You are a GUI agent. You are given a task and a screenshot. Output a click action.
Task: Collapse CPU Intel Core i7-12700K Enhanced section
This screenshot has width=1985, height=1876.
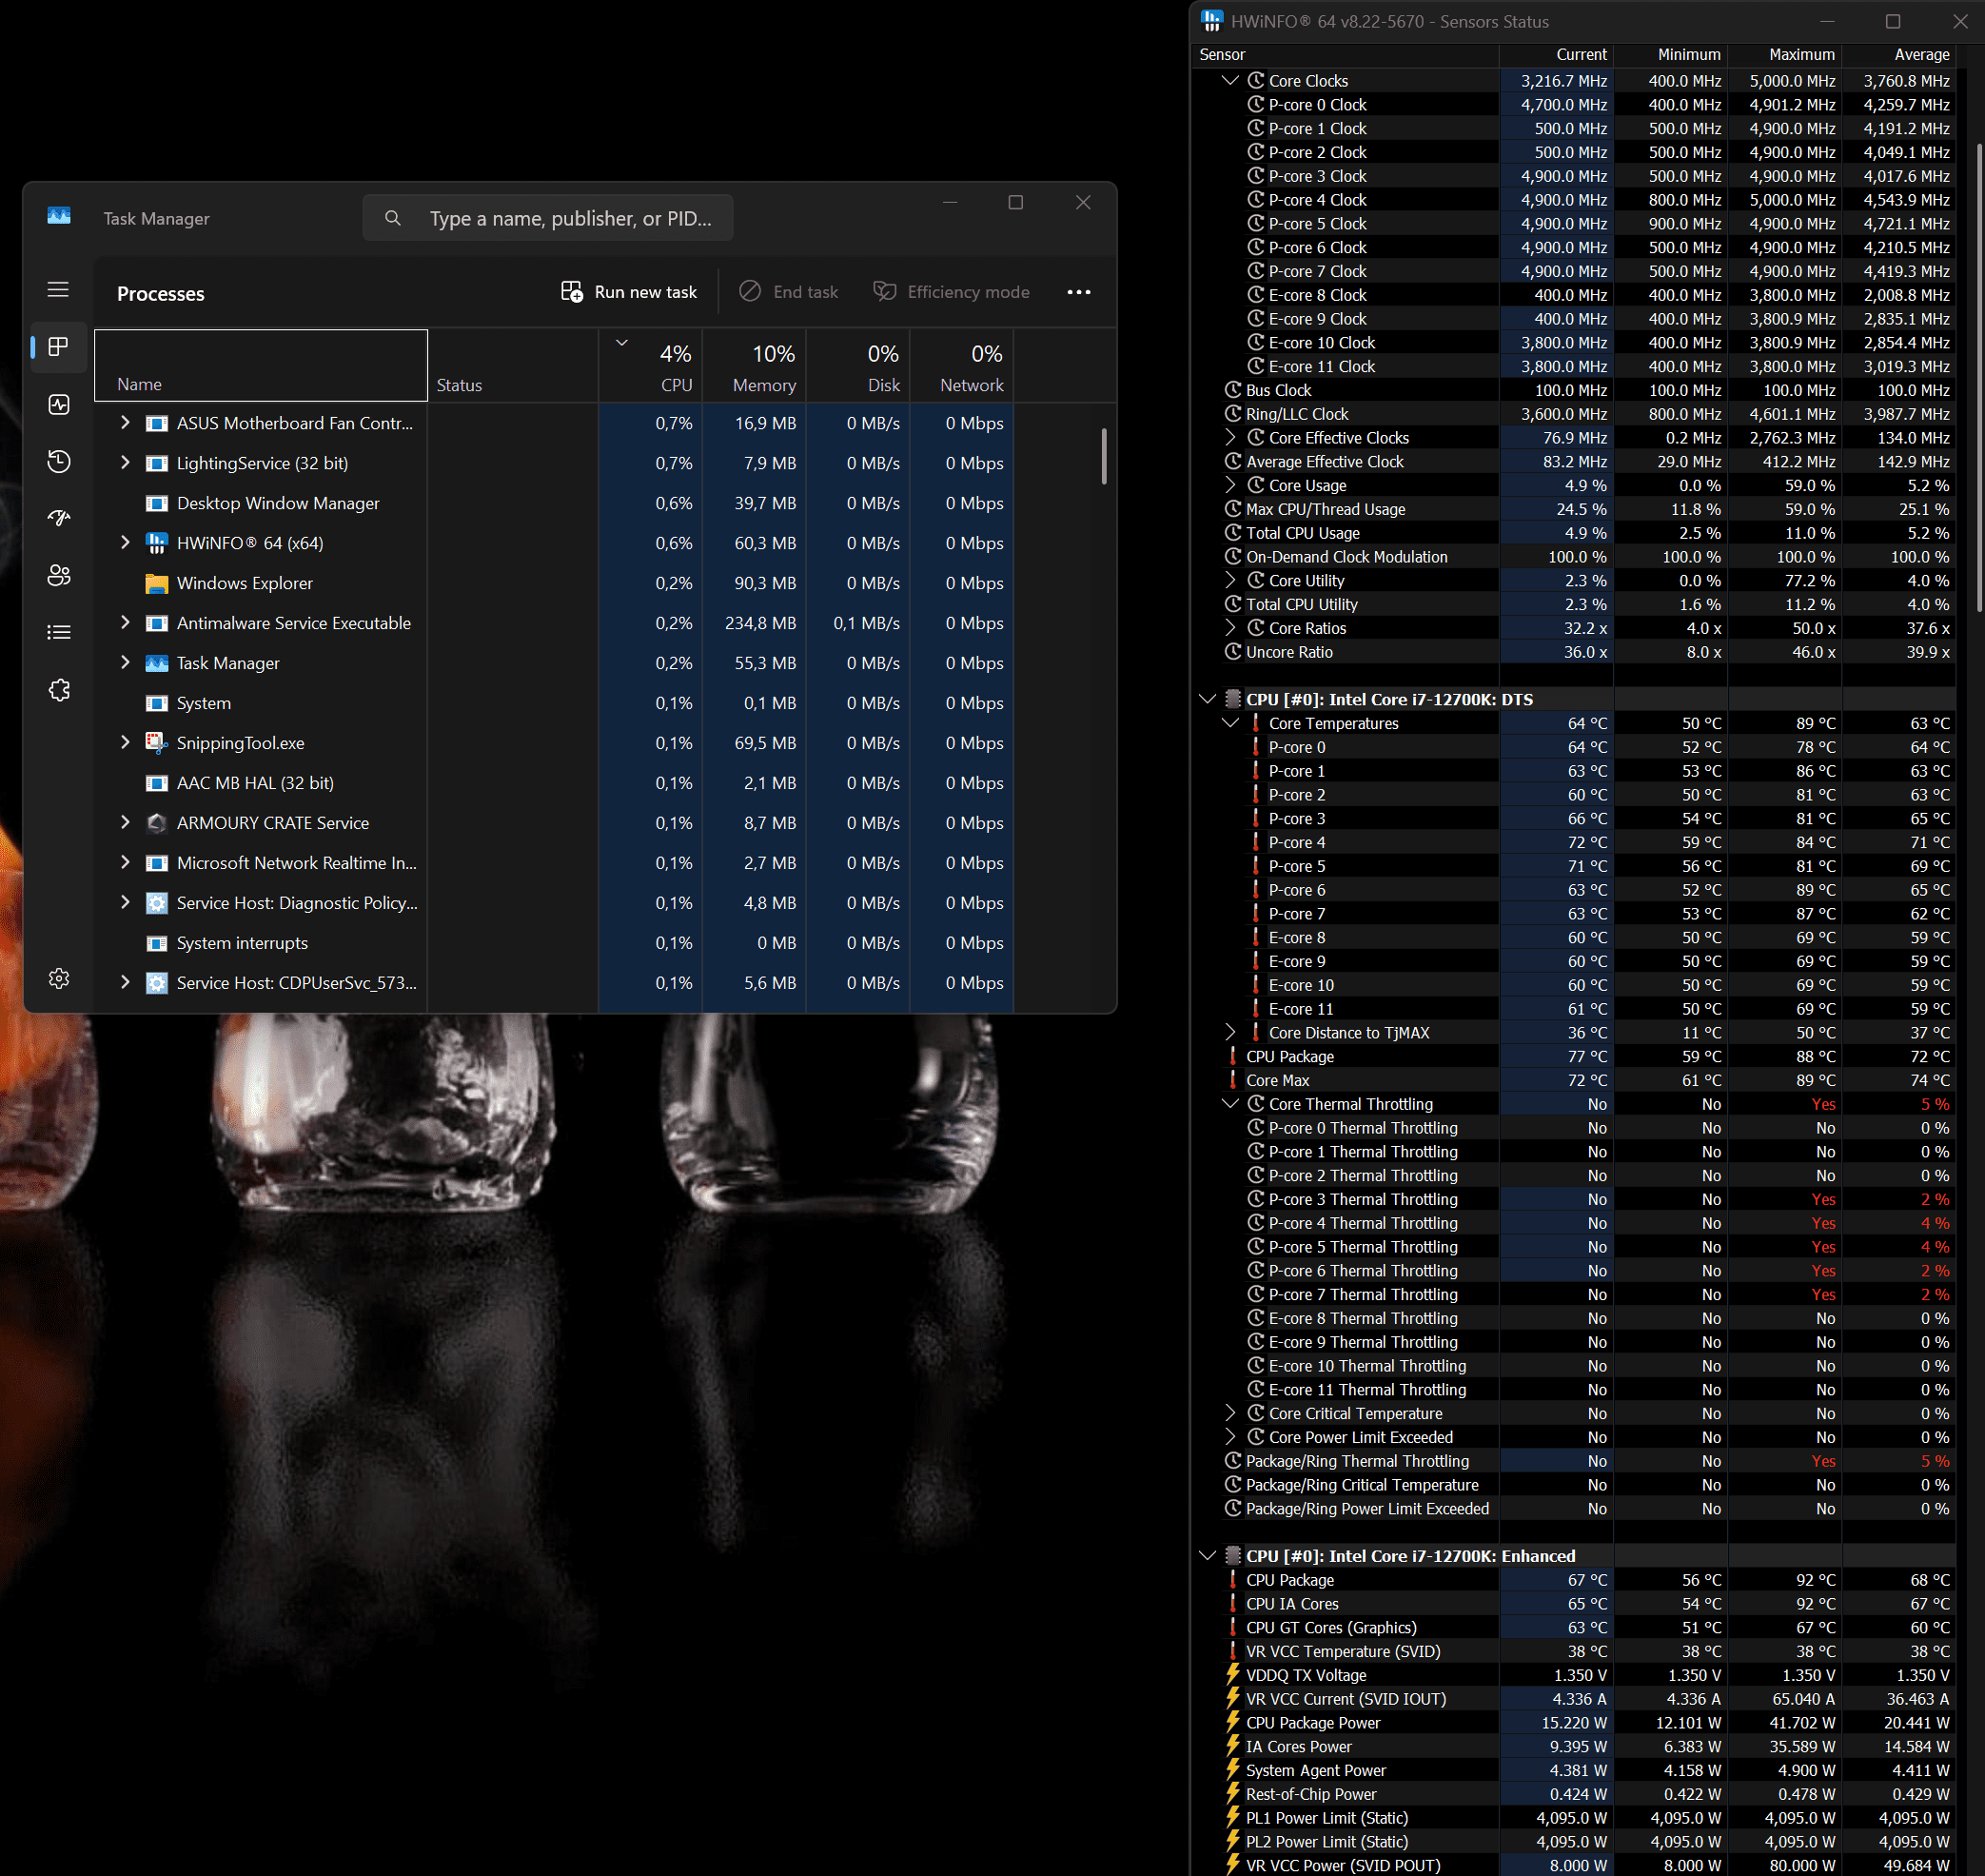[x=1207, y=1556]
